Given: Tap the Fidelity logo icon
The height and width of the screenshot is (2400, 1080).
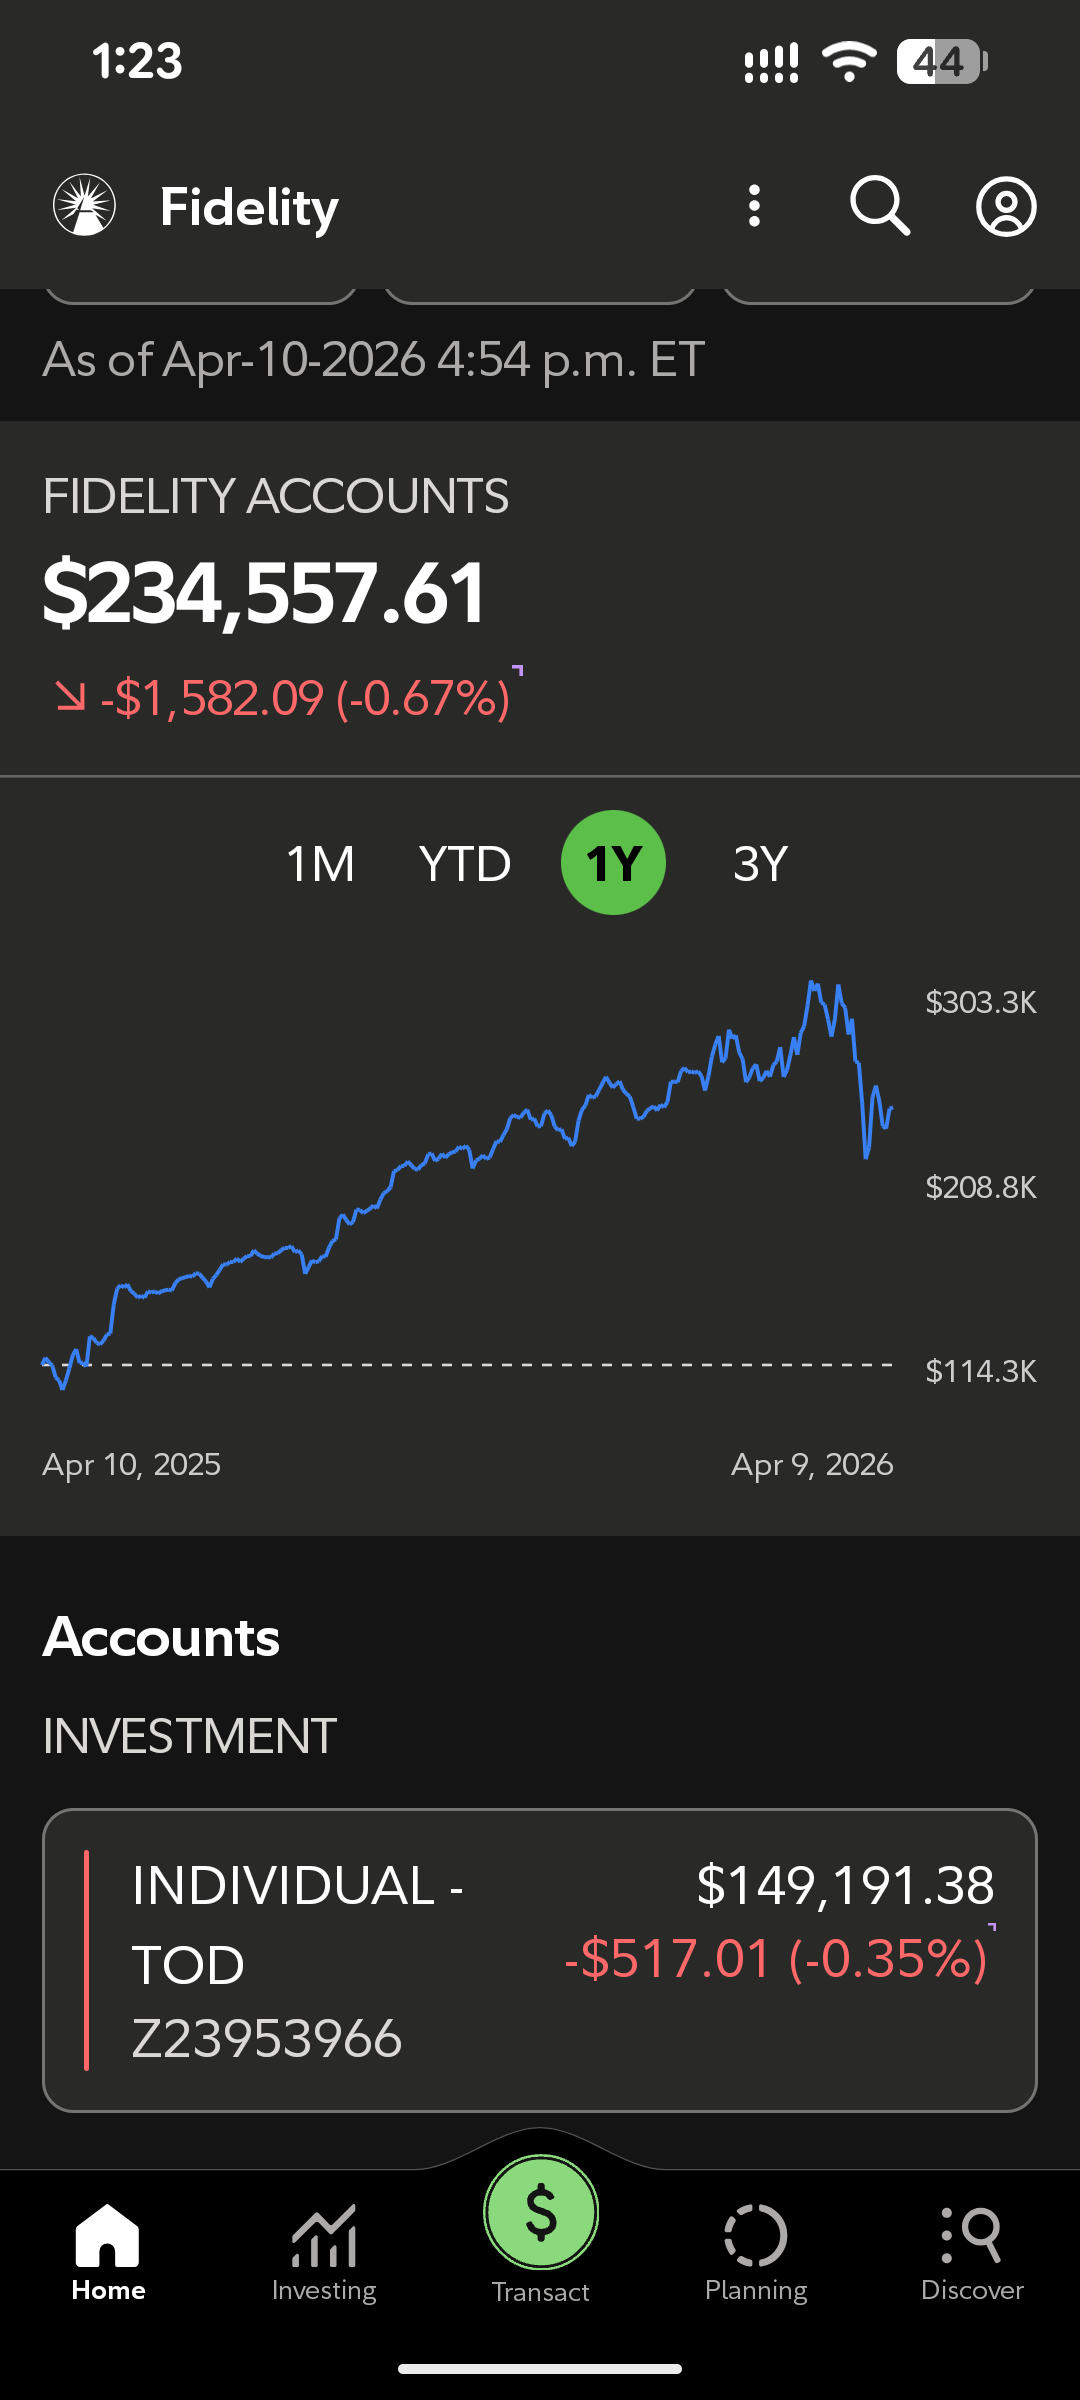Looking at the screenshot, I should (x=85, y=206).
